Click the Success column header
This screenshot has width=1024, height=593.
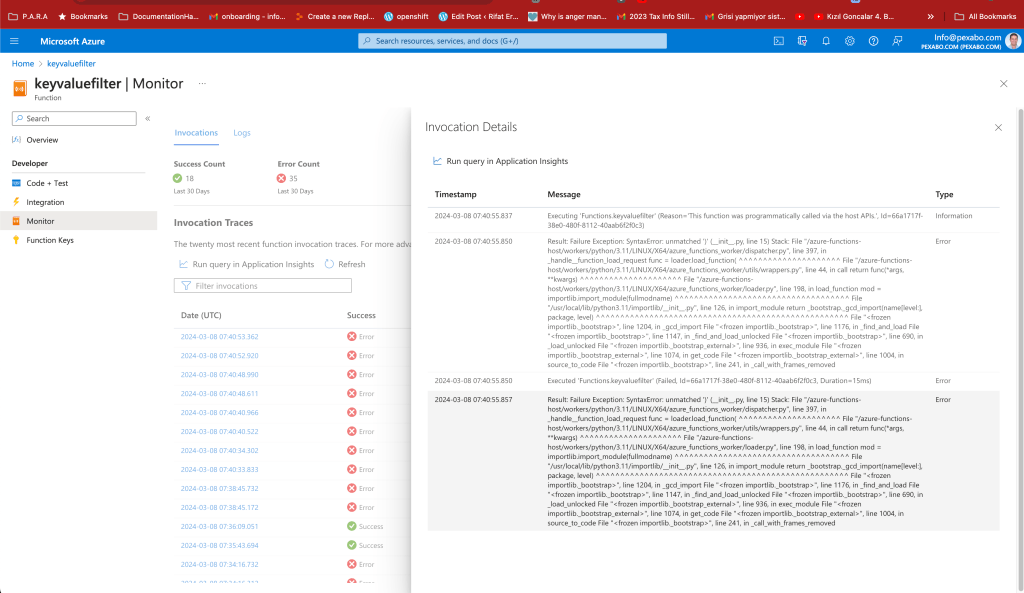click(361, 315)
